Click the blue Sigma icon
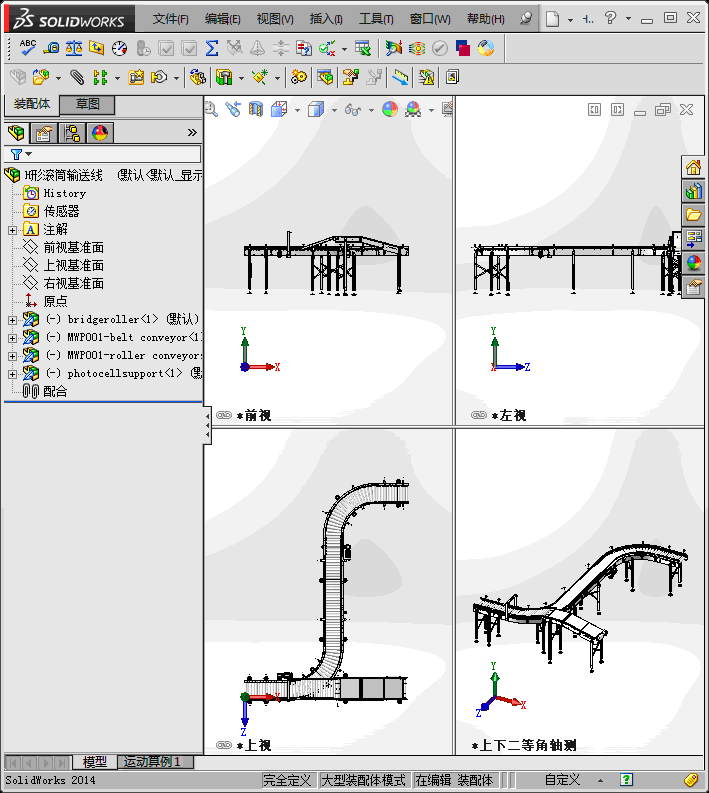This screenshot has width=709, height=793. [x=212, y=48]
